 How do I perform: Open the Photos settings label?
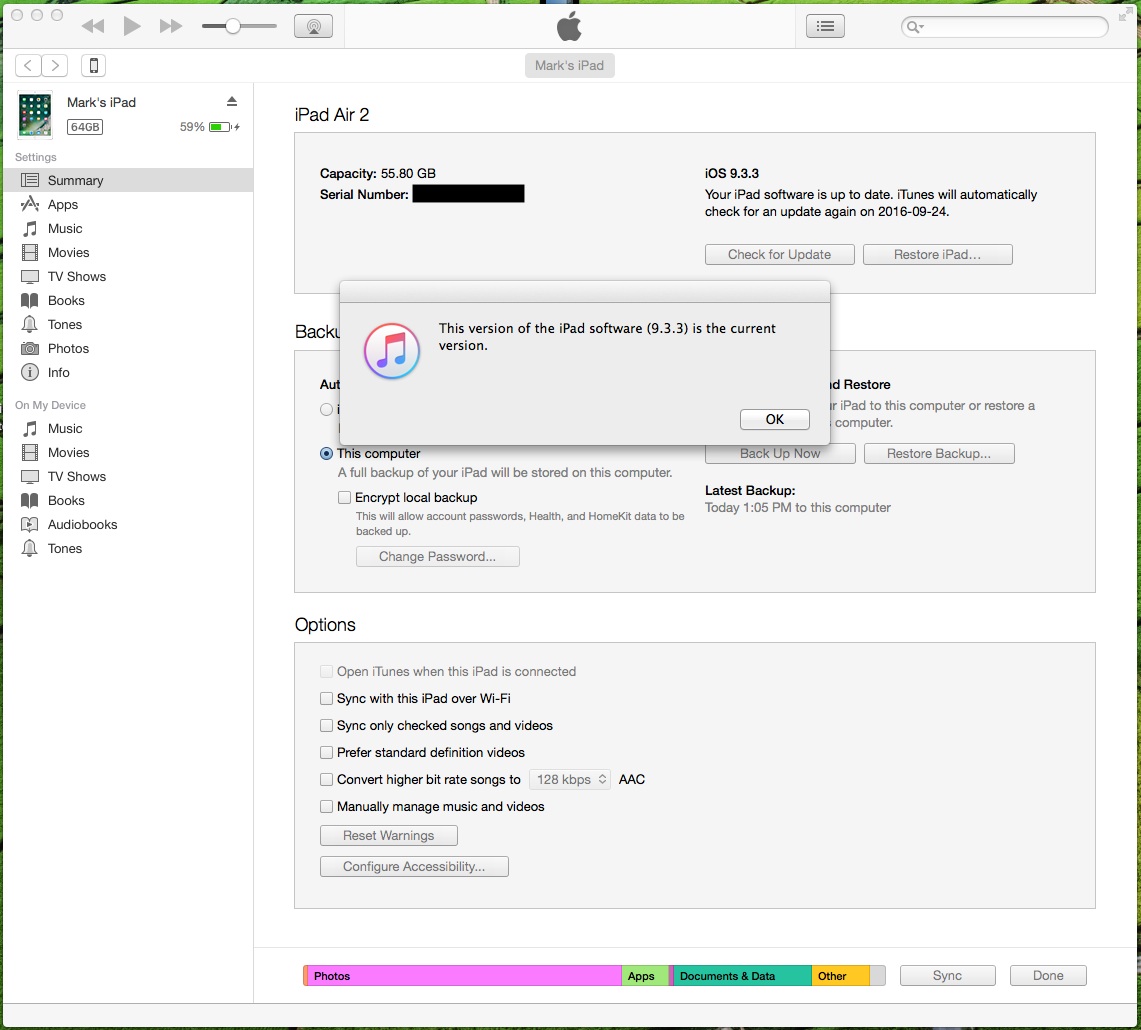pos(68,349)
